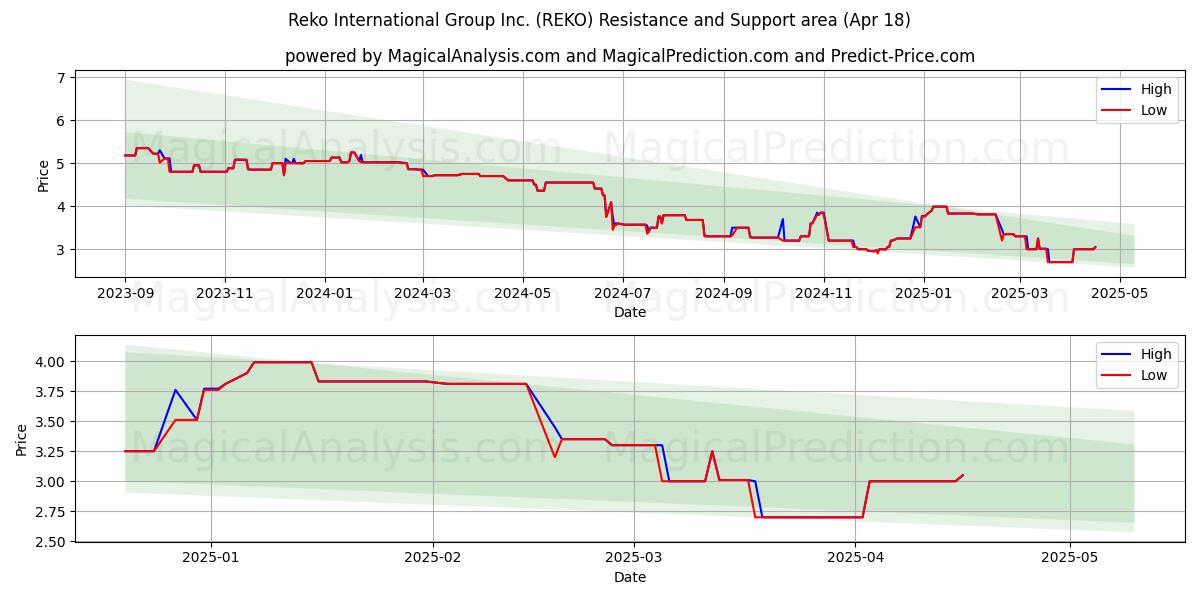Click the y-axis value 3 in top chart
The height and width of the screenshot is (600, 1200).
point(61,250)
